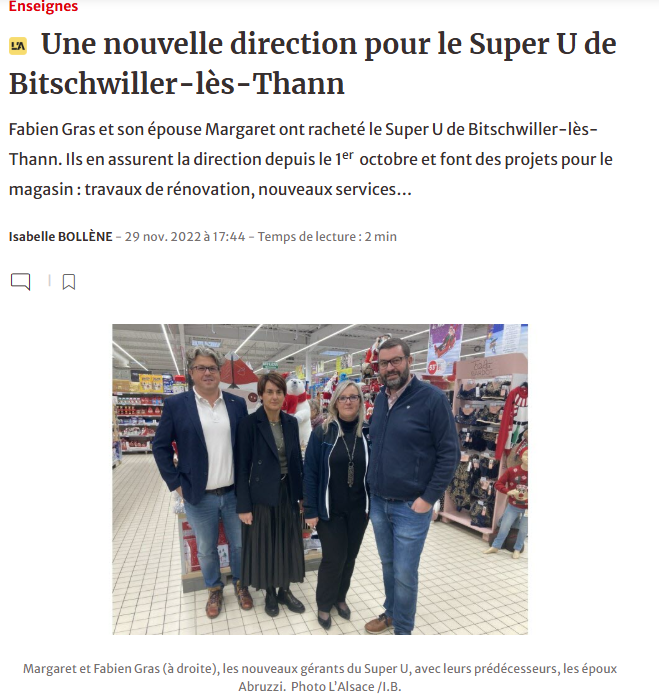Click the article summary paragraph
The height and width of the screenshot is (697, 659).
click(x=311, y=159)
